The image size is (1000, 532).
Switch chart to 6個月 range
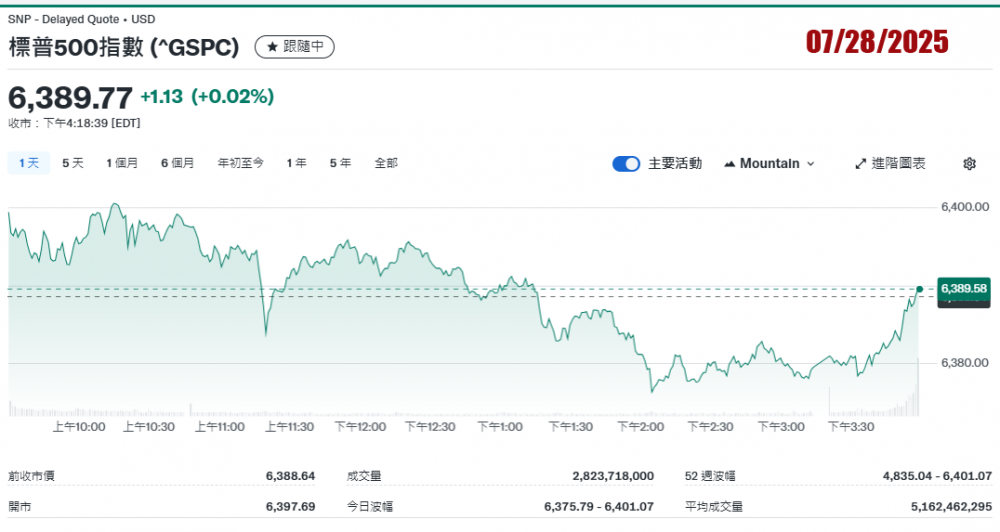pyautogui.click(x=177, y=163)
